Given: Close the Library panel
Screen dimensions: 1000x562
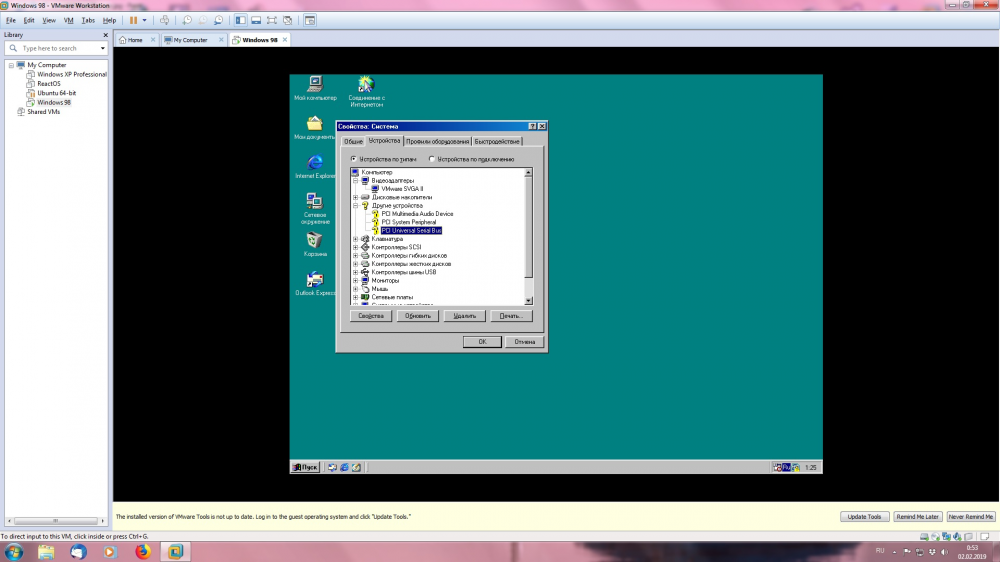Looking at the screenshot, I should 105,35.
